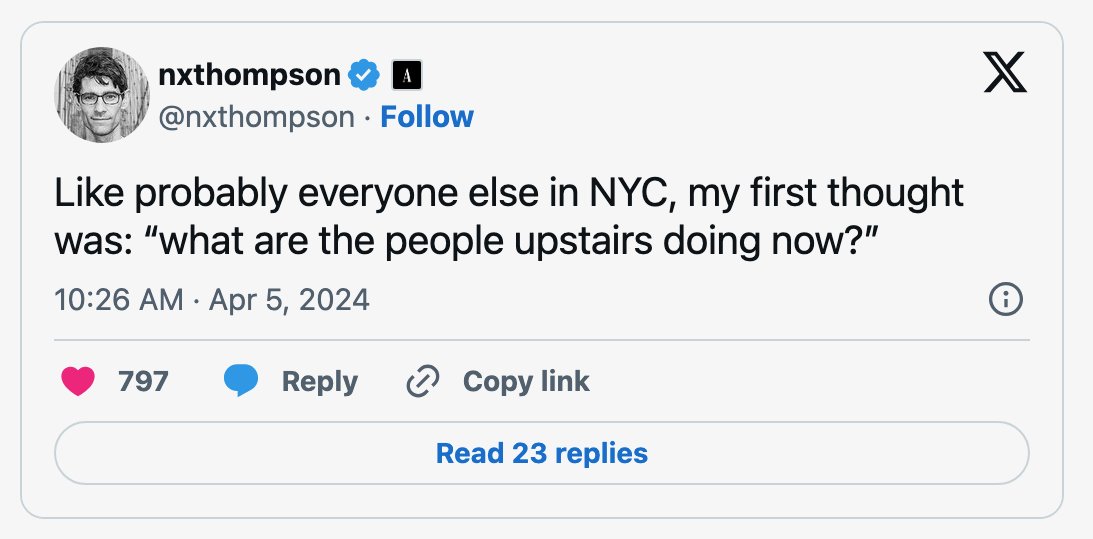Open the 10:26 AM time link
This screenshot has height=539, width=1093.
(119, 301)
